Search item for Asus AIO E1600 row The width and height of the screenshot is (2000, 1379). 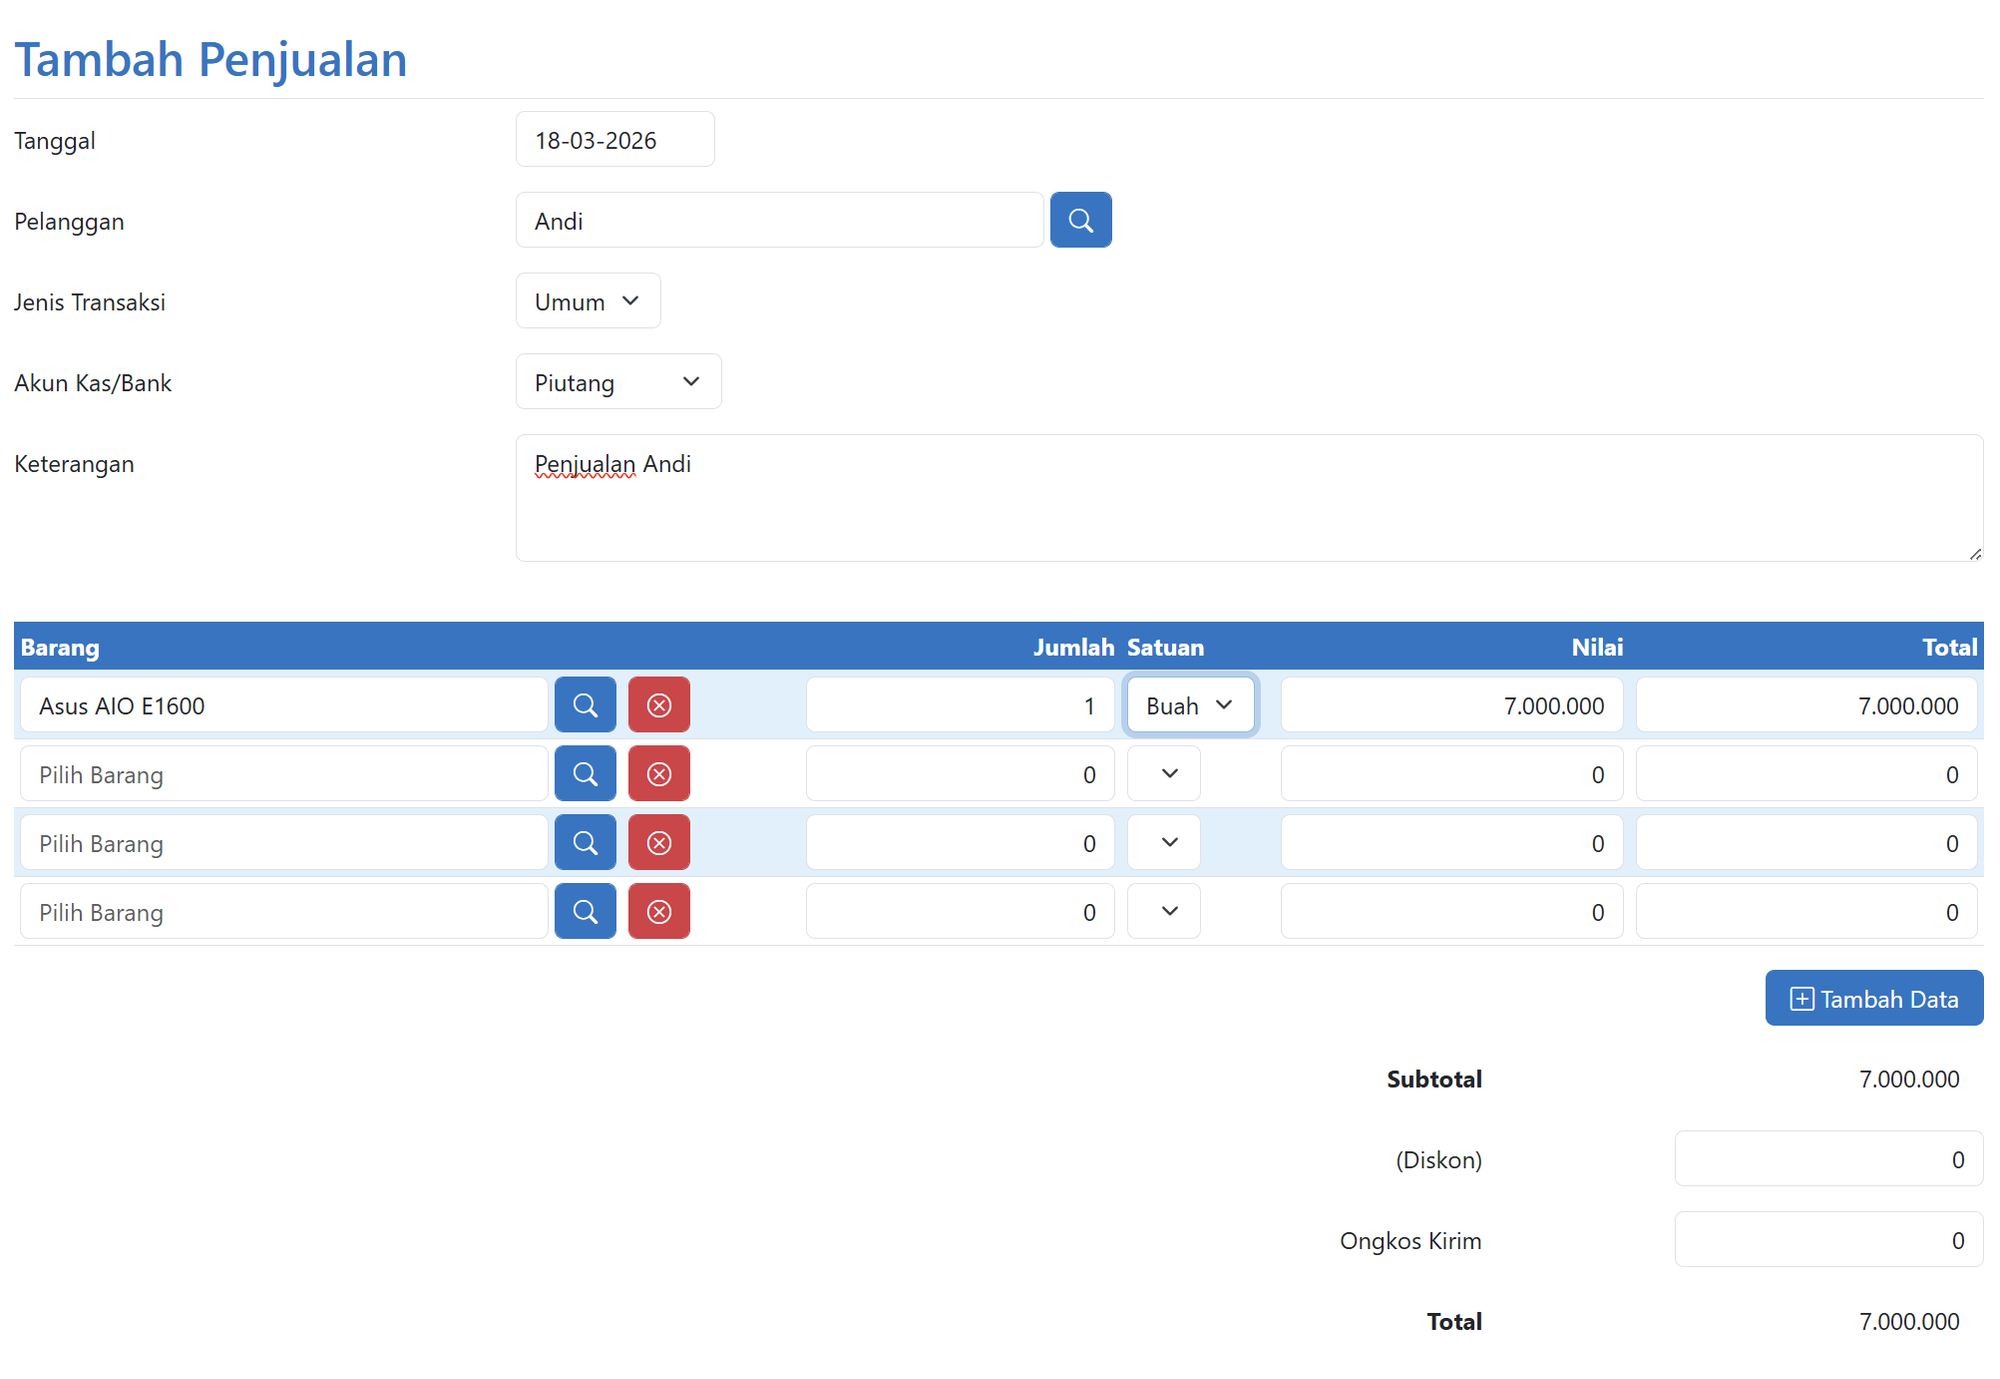click(585, 705)
